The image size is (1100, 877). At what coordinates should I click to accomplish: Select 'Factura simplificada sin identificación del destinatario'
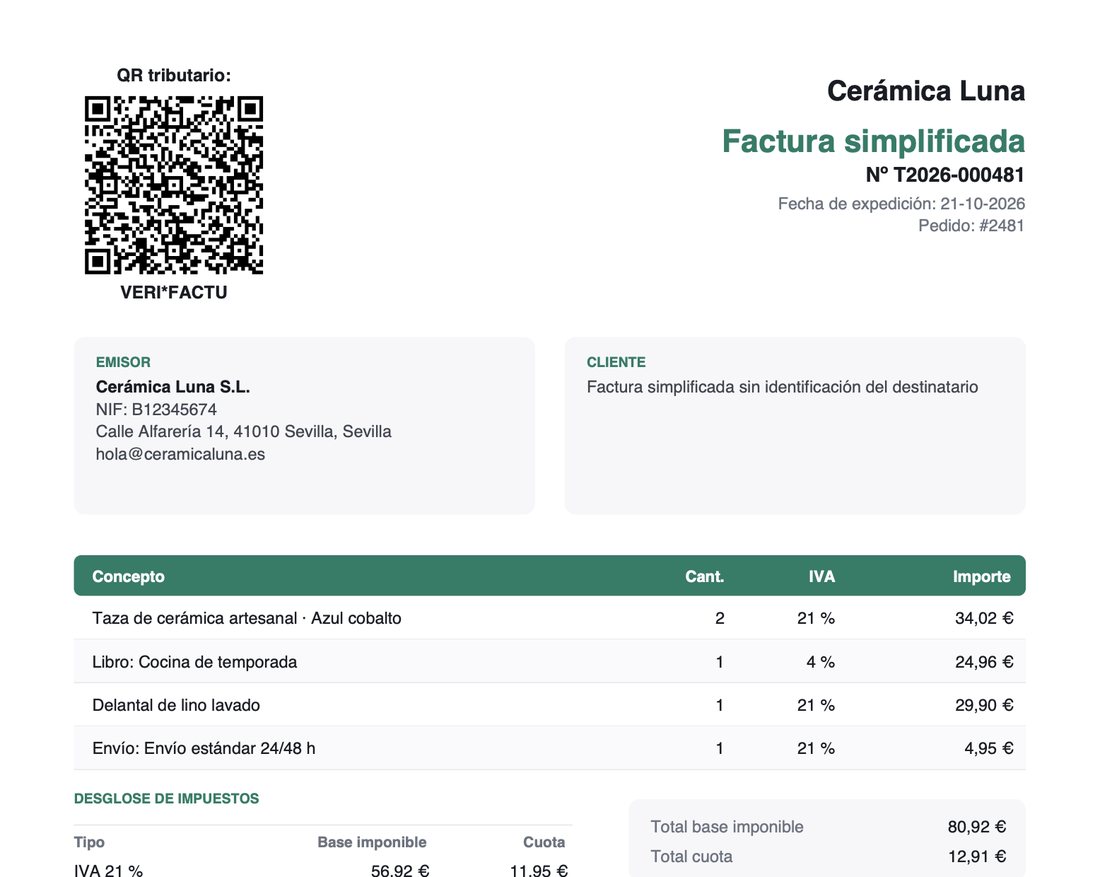(x=782, y=387)
